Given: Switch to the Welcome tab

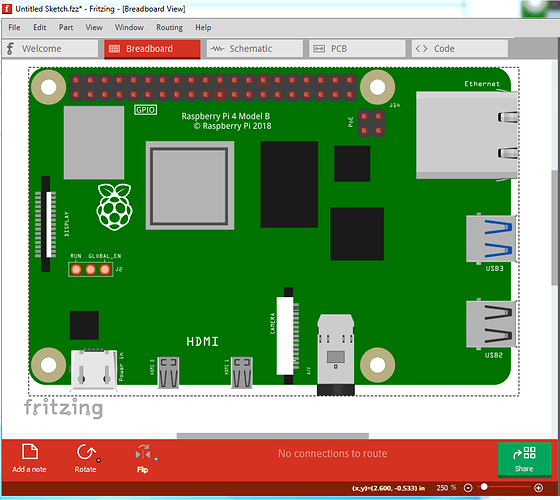Looking at the screenshot, I should (x=50, y=49).
